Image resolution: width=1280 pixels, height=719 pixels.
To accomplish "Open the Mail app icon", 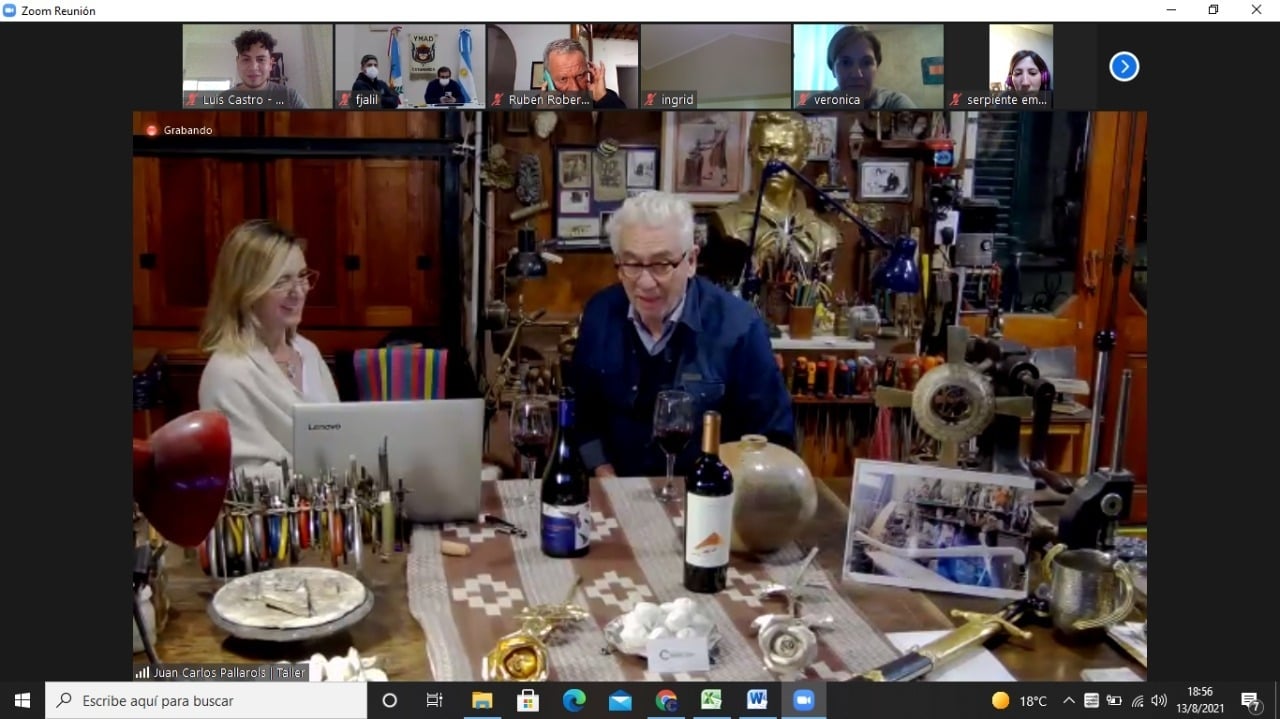I will pyautogui.click(x=620, y=700).
